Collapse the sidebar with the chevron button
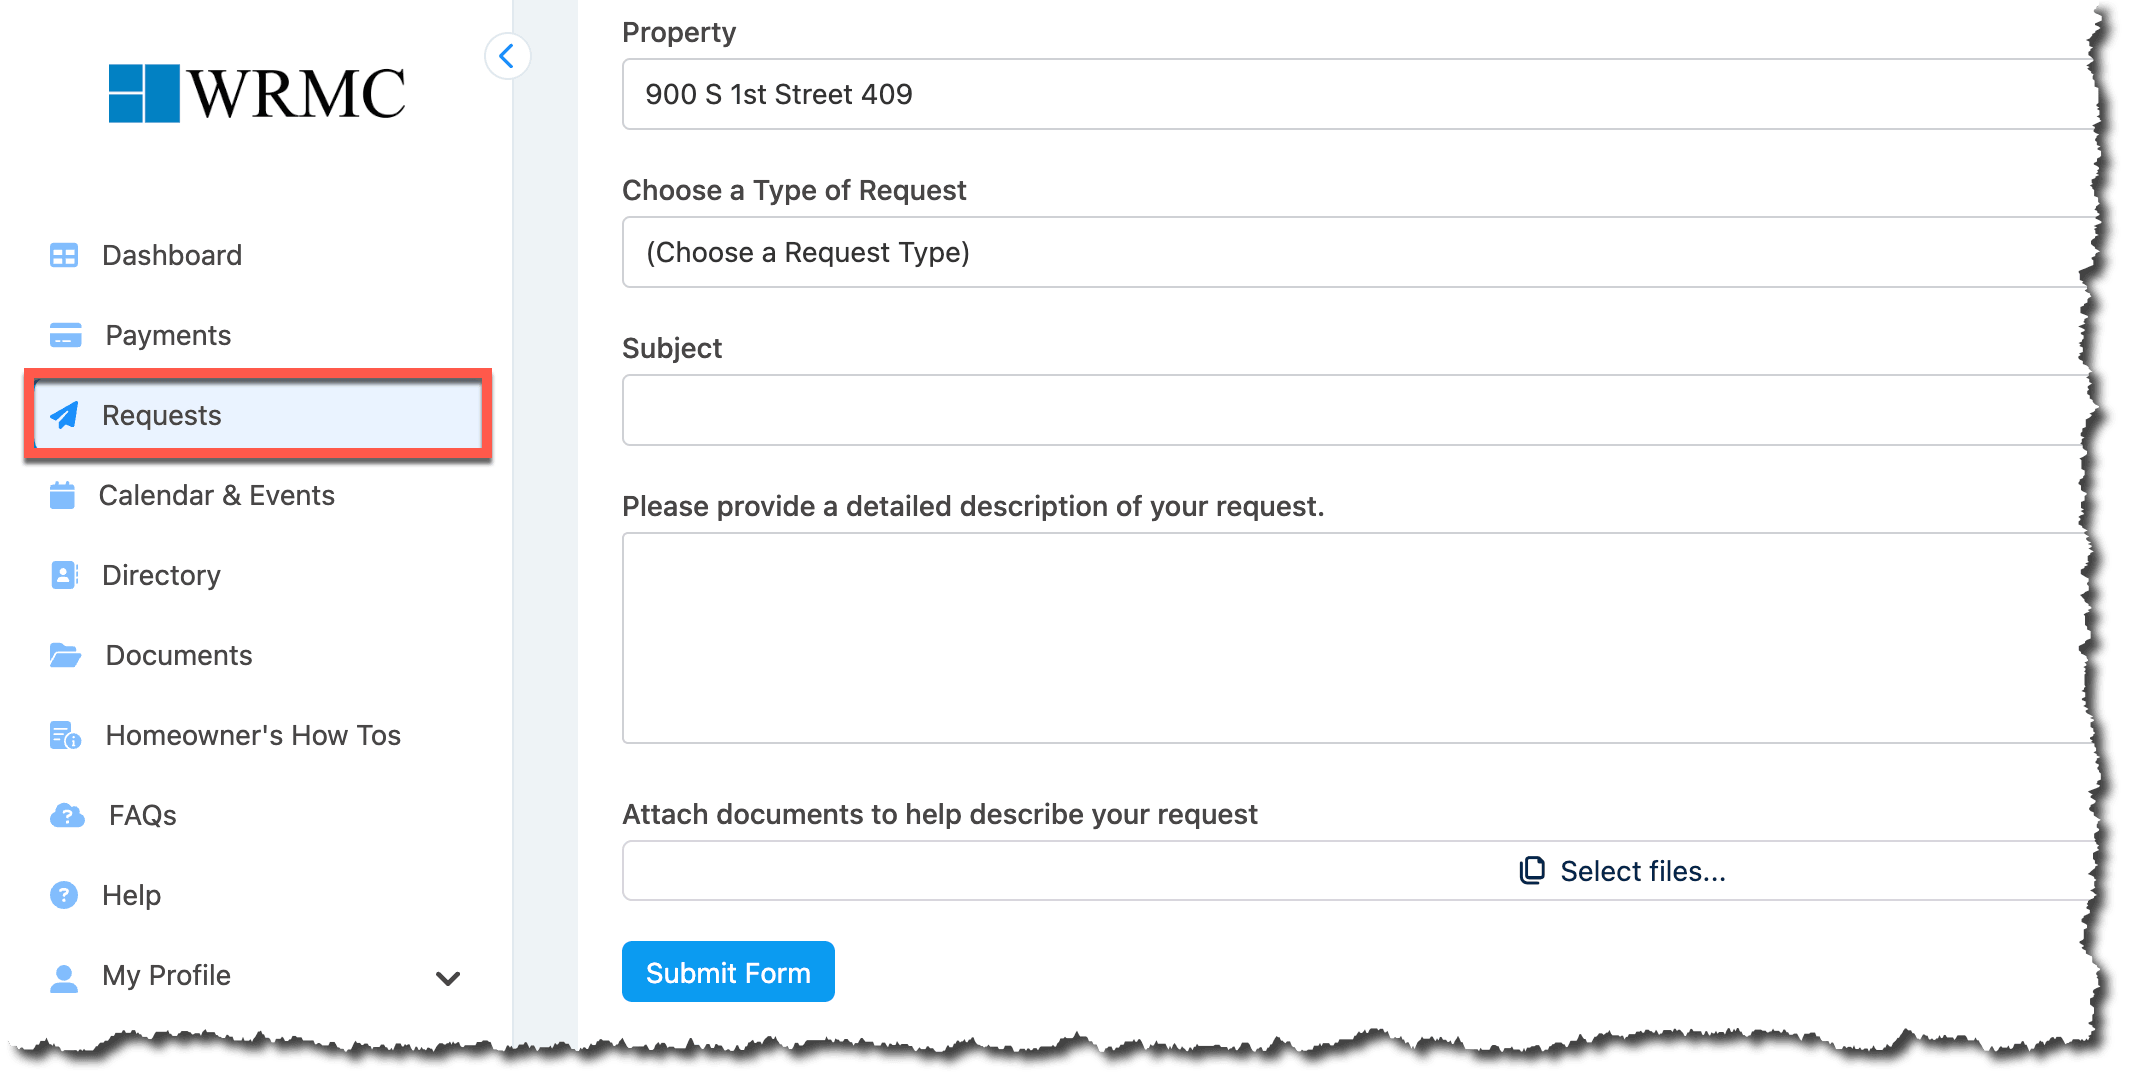 click(x=507, y=56)
